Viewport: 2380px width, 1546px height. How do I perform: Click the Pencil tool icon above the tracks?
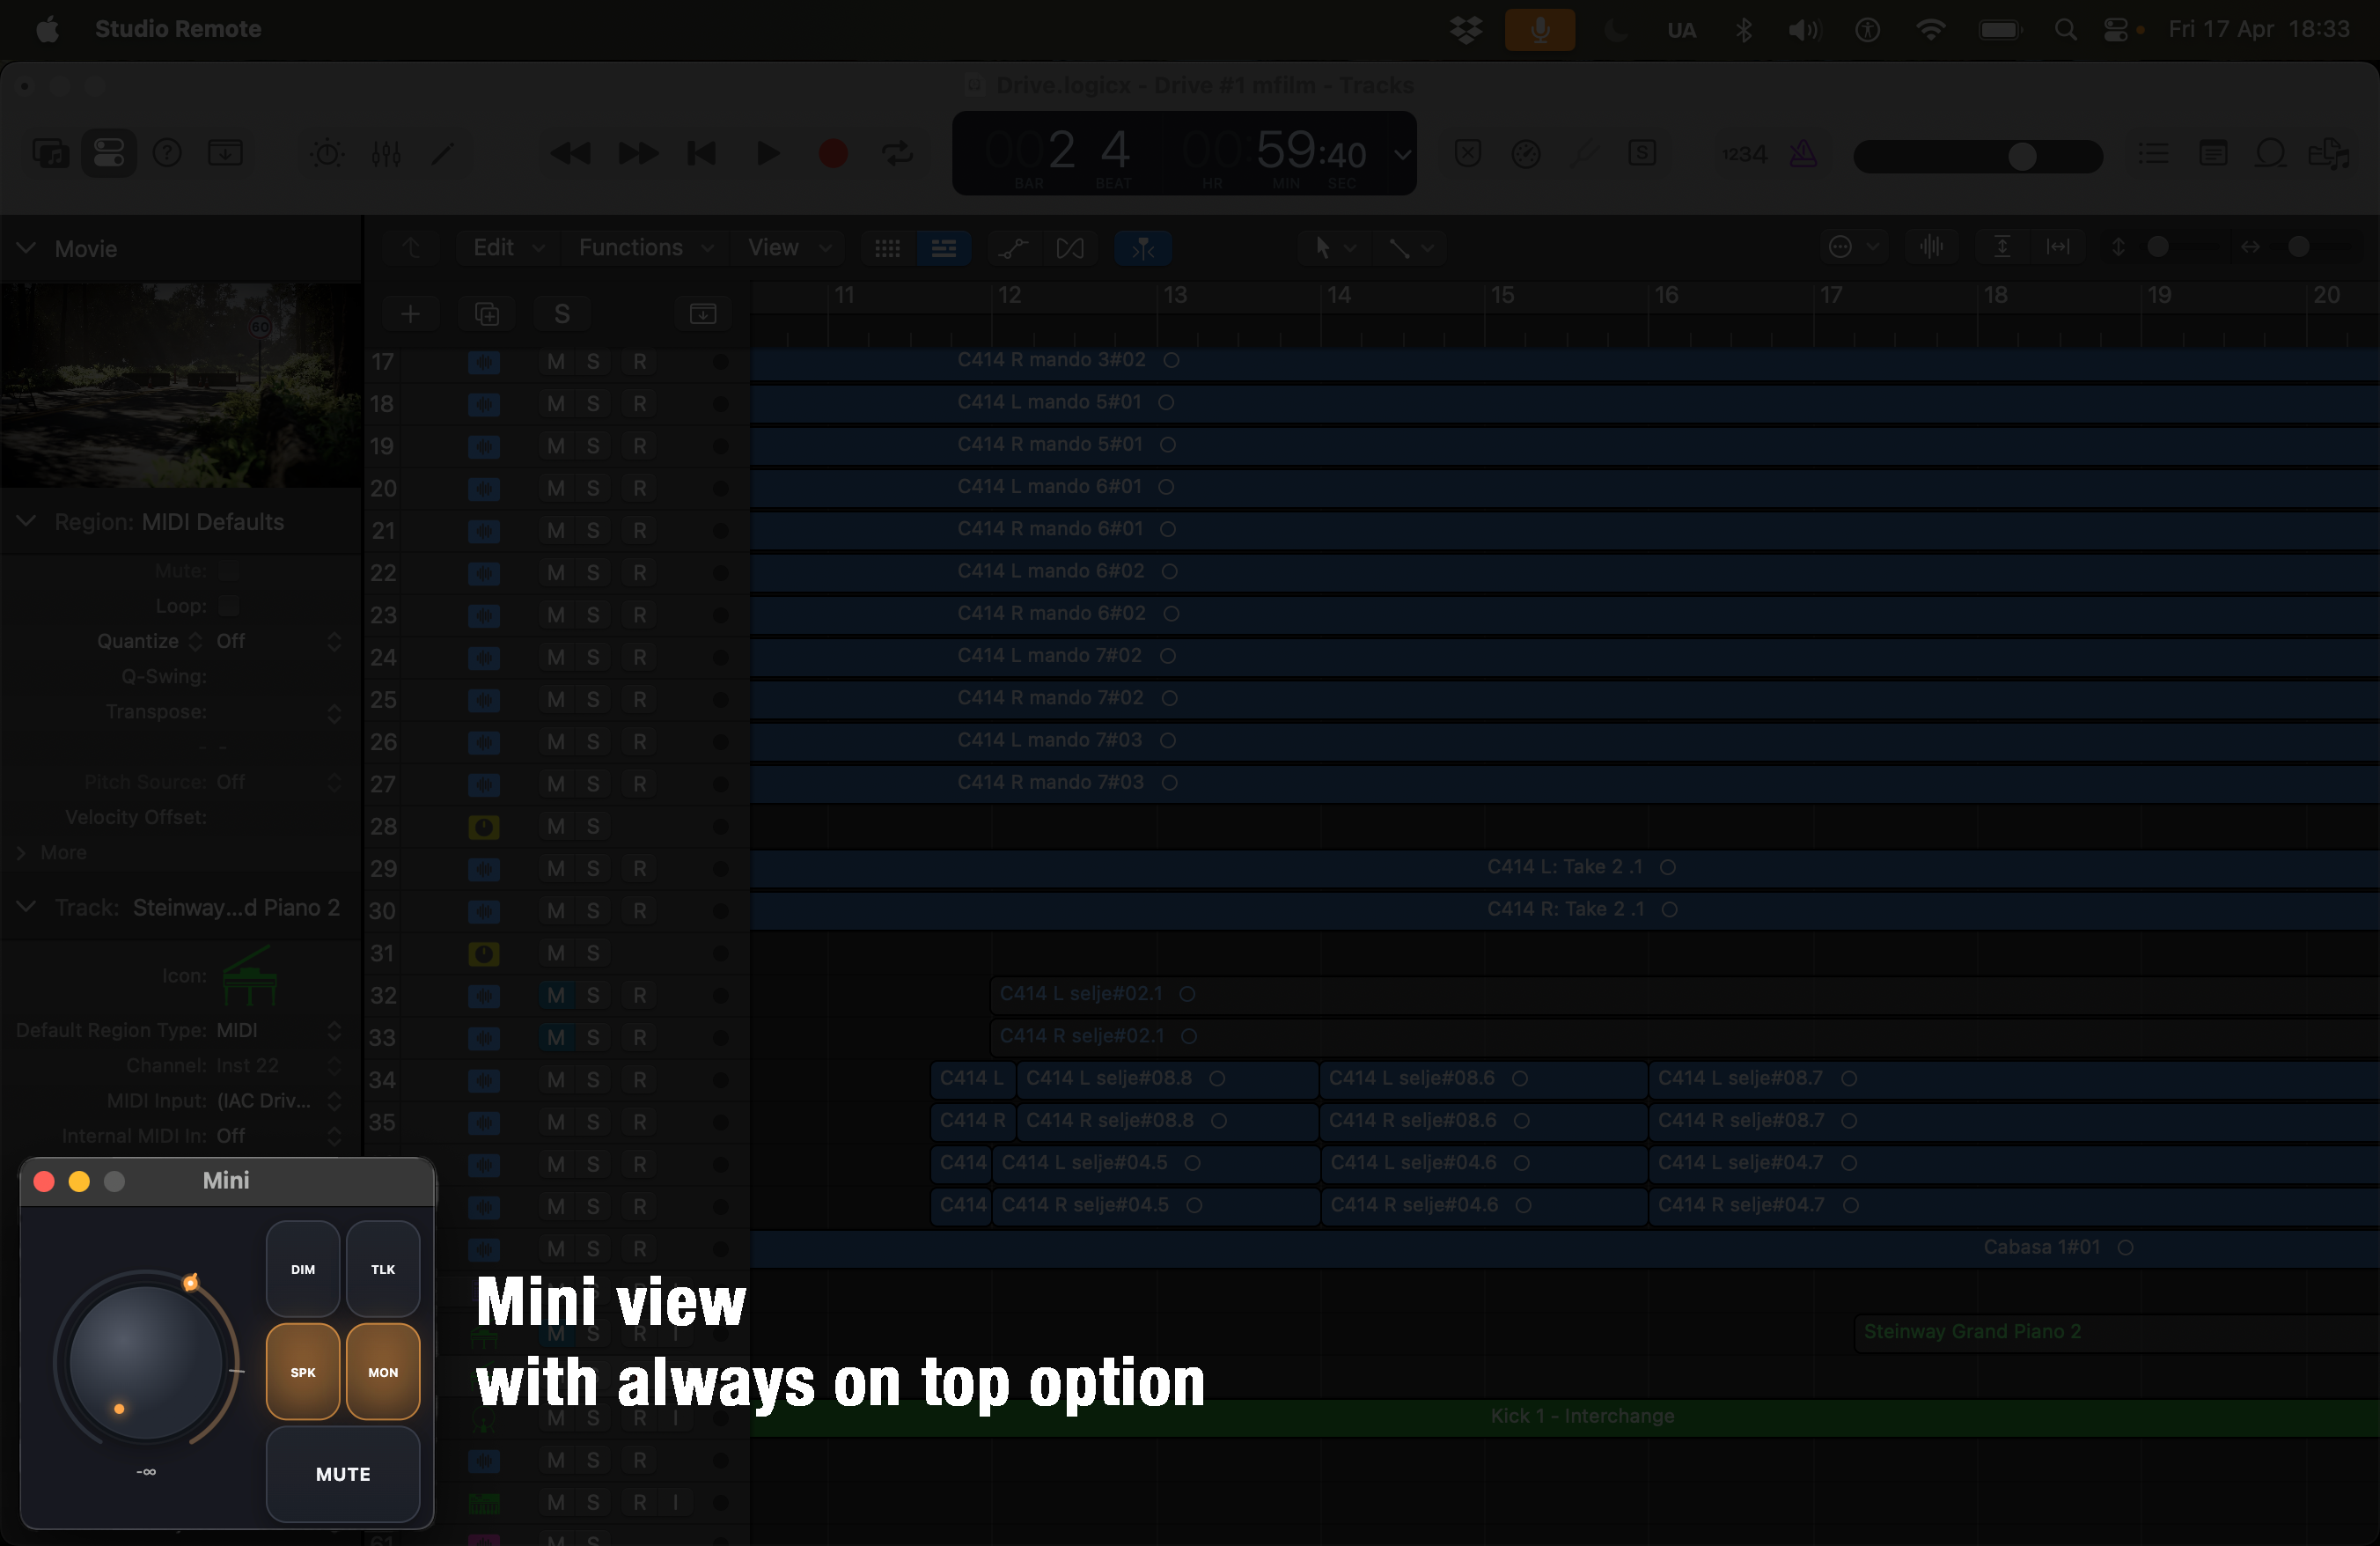(441, 153)
